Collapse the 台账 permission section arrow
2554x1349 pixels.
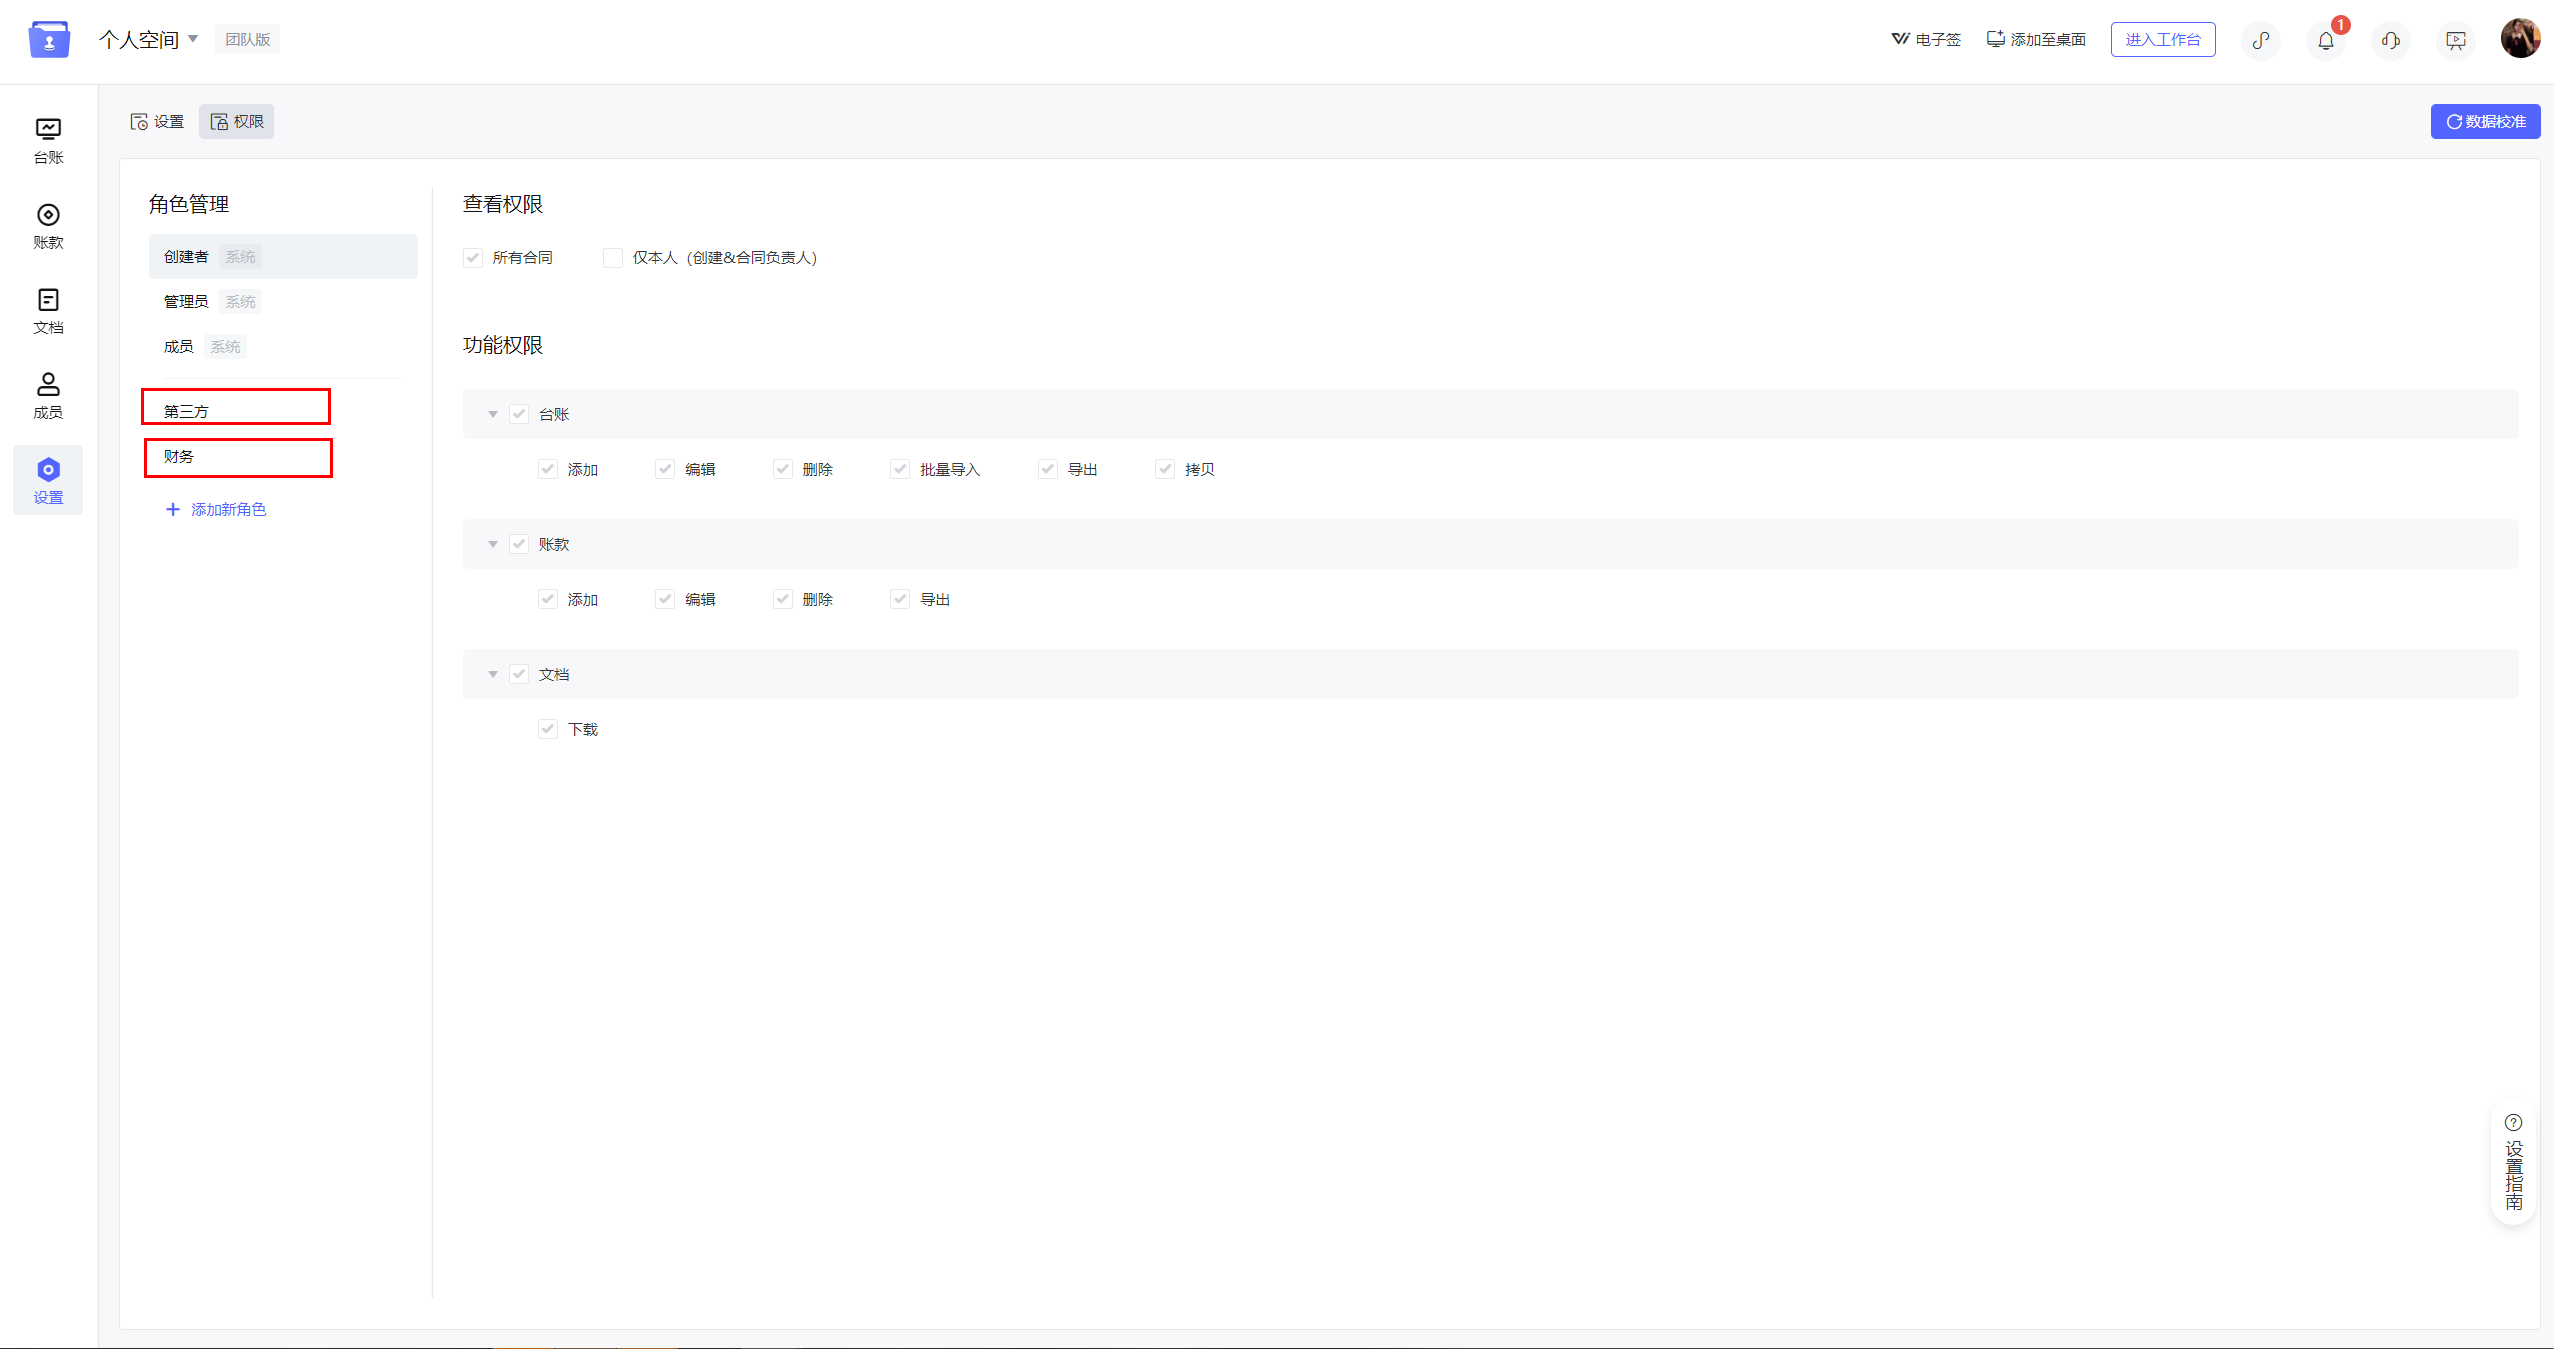tap(493, 414)
